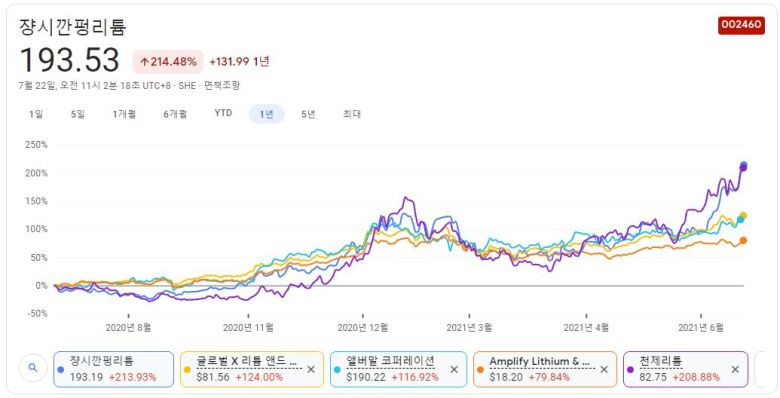Click the search magnifier icon
The width and height of the screenshot is (780, 398).
33,368
